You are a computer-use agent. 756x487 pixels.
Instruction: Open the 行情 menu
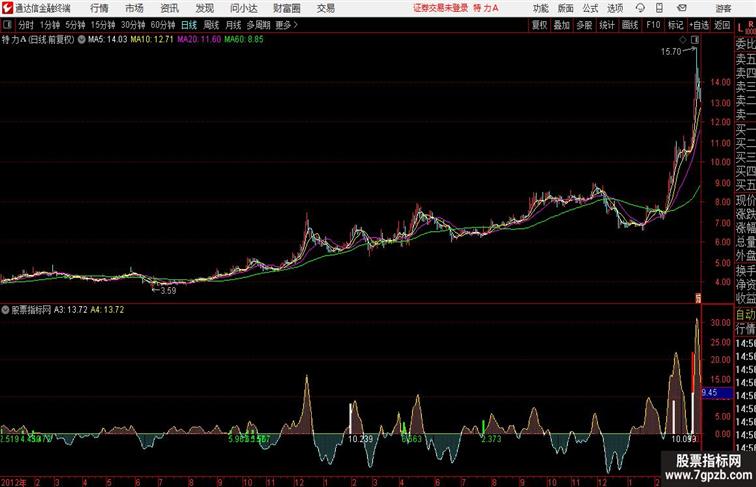(99, 8)
